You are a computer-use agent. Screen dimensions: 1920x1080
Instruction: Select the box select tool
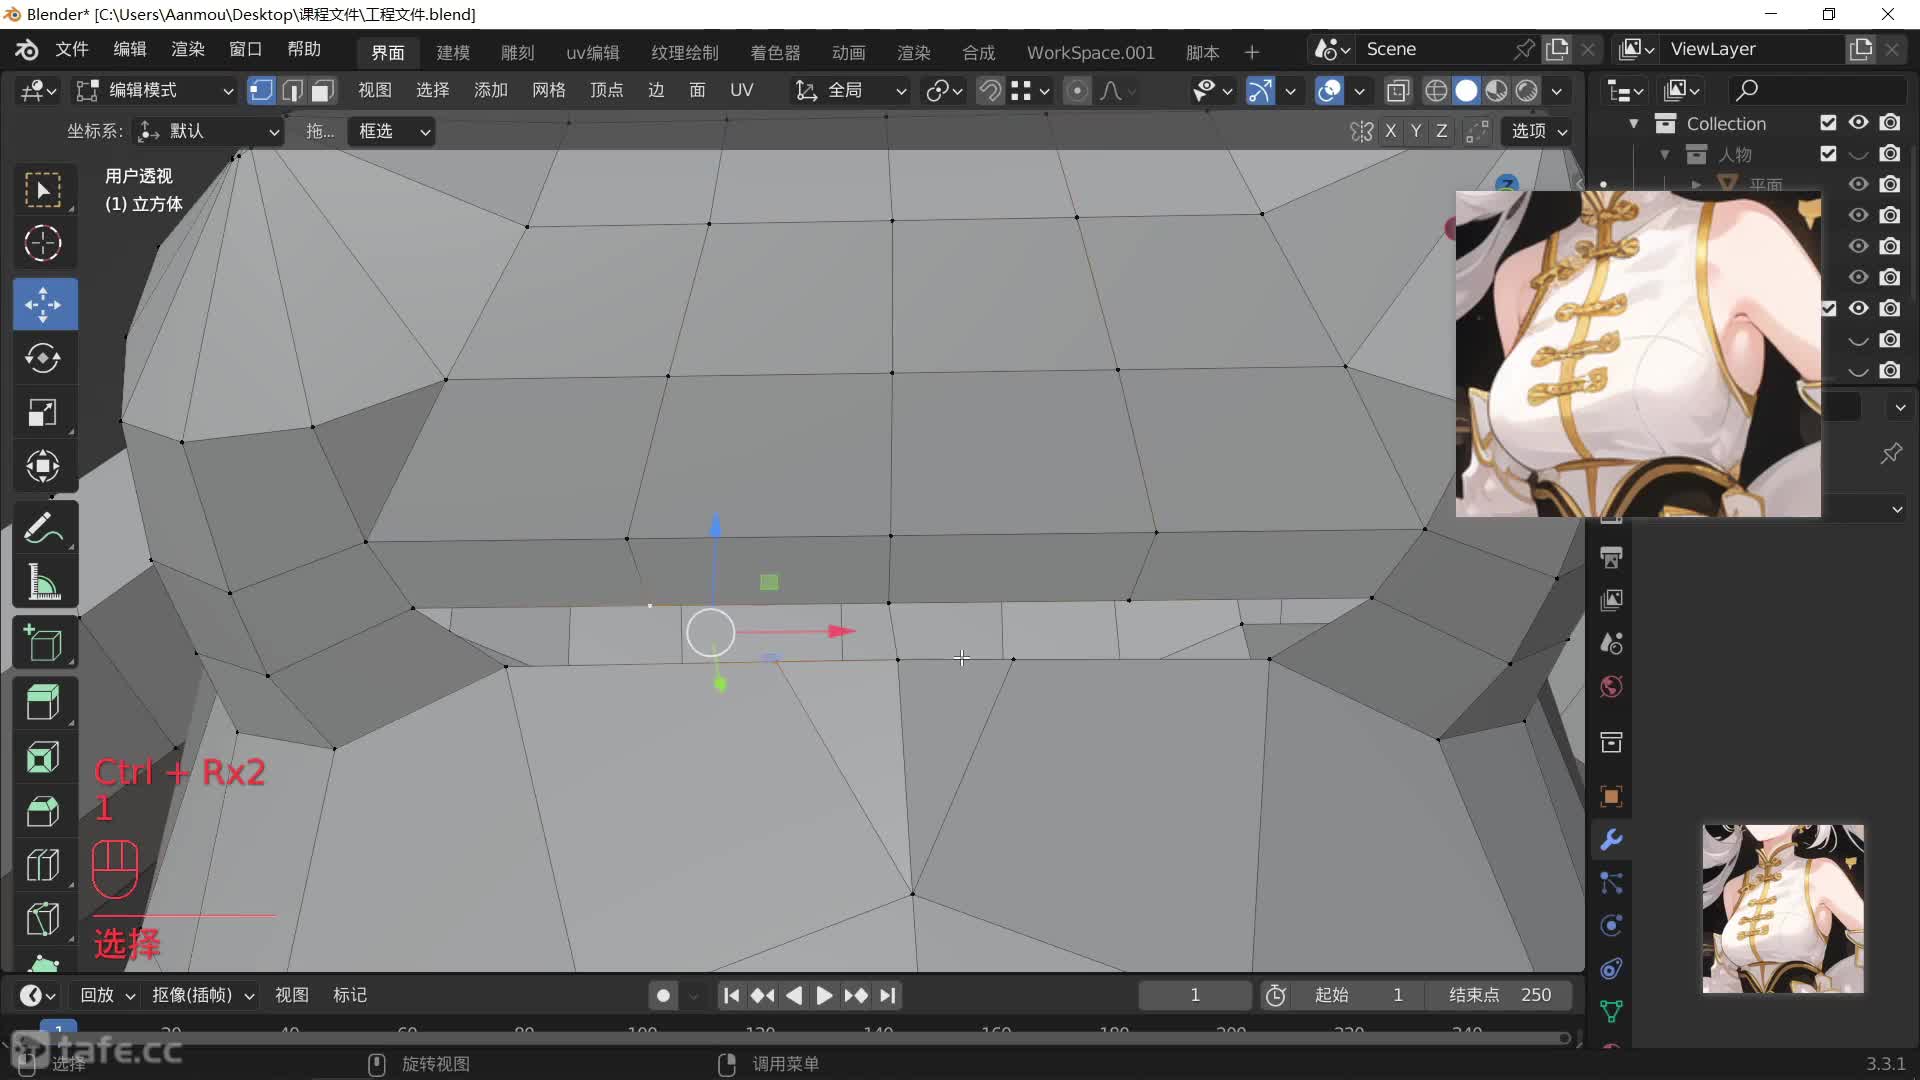(43, 190)
